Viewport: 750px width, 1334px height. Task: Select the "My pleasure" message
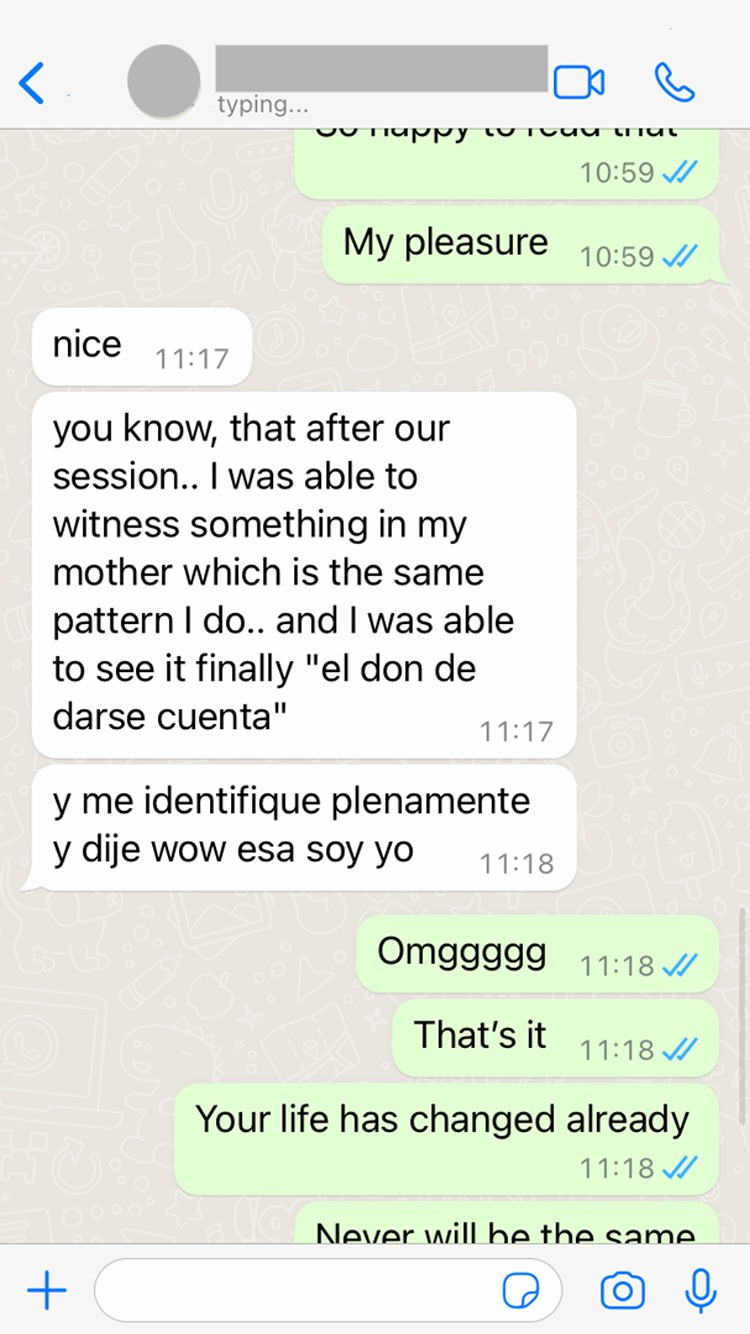[x=520, y=244]
